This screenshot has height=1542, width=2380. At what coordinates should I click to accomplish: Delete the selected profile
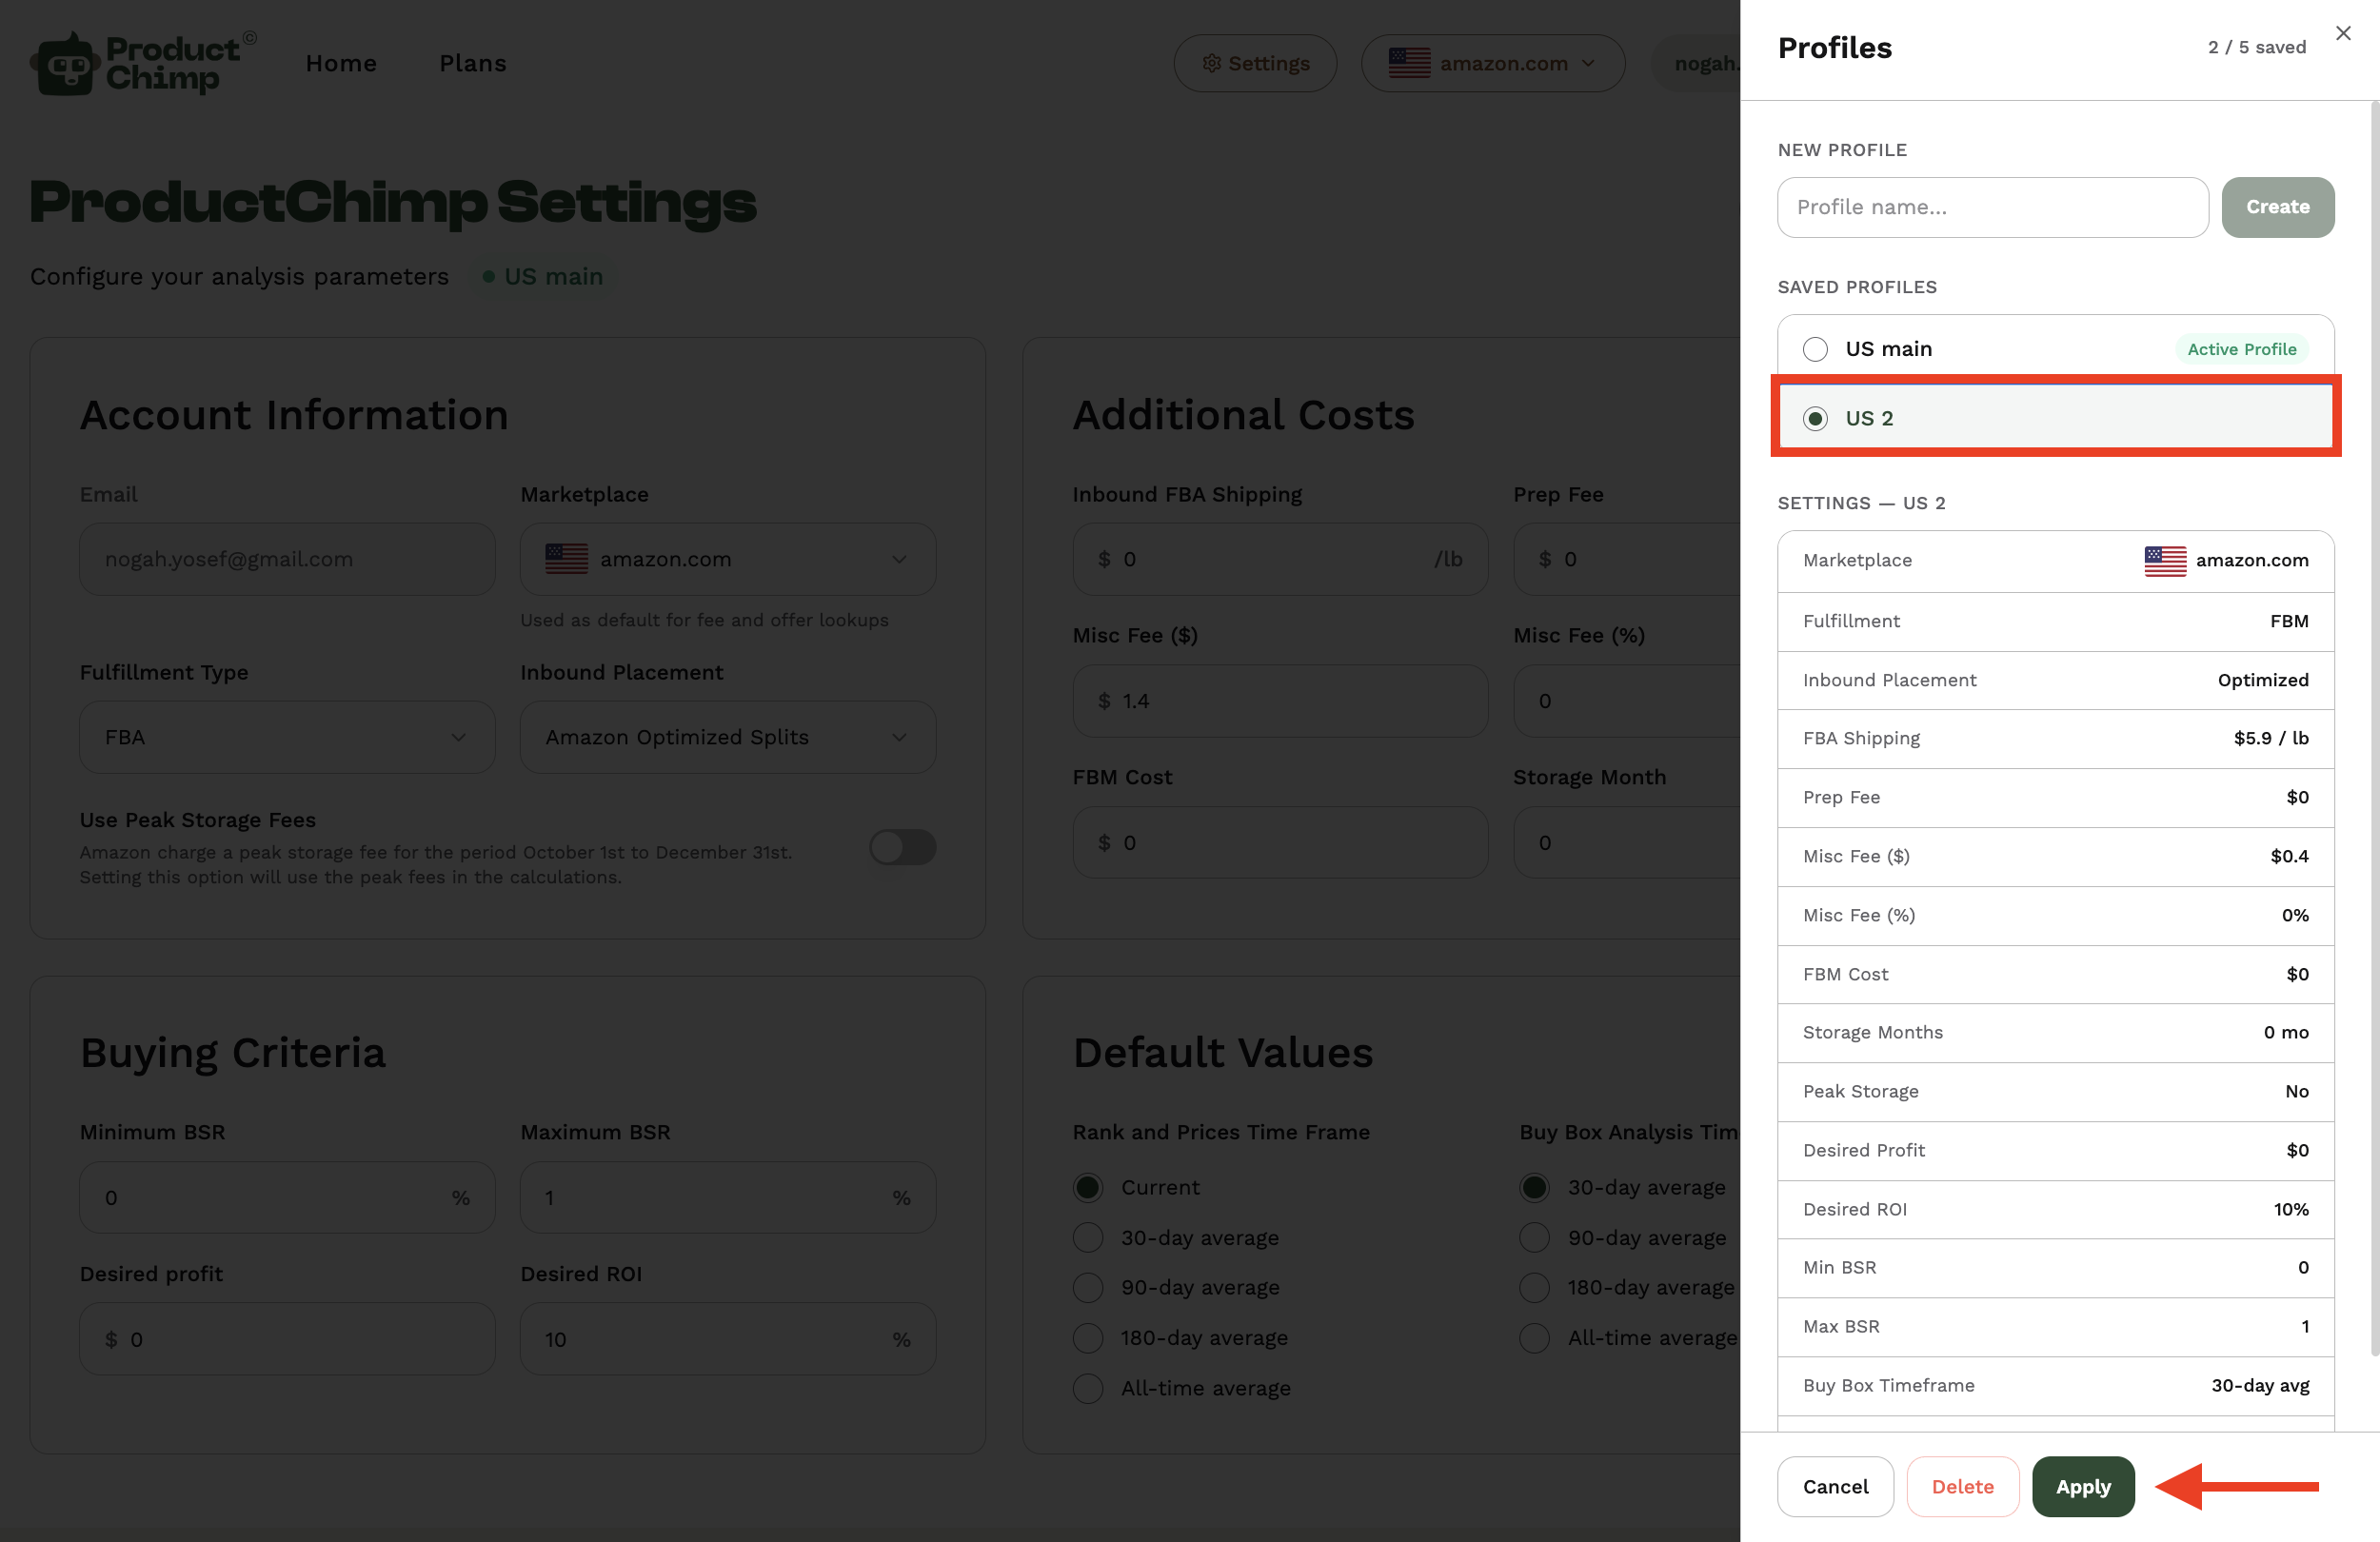[x=1962, y=1487]
